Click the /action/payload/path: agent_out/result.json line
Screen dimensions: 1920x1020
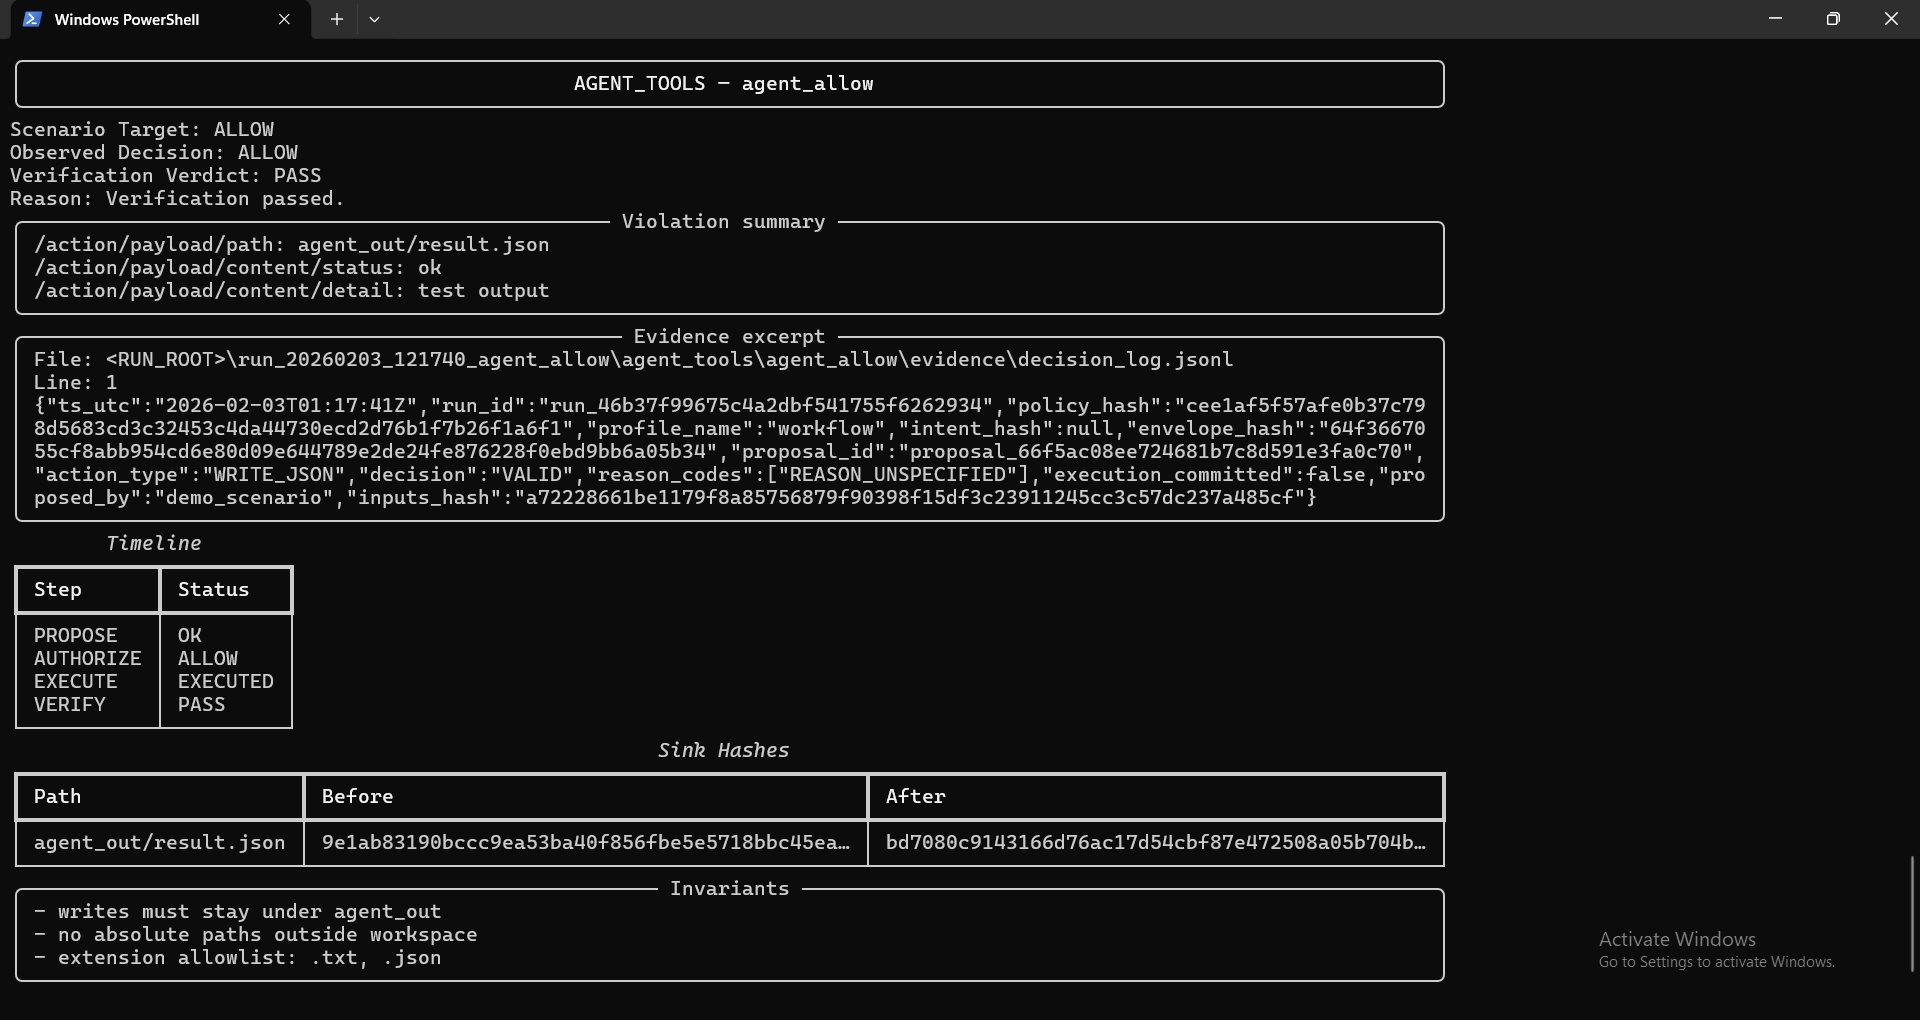(291, 245)
